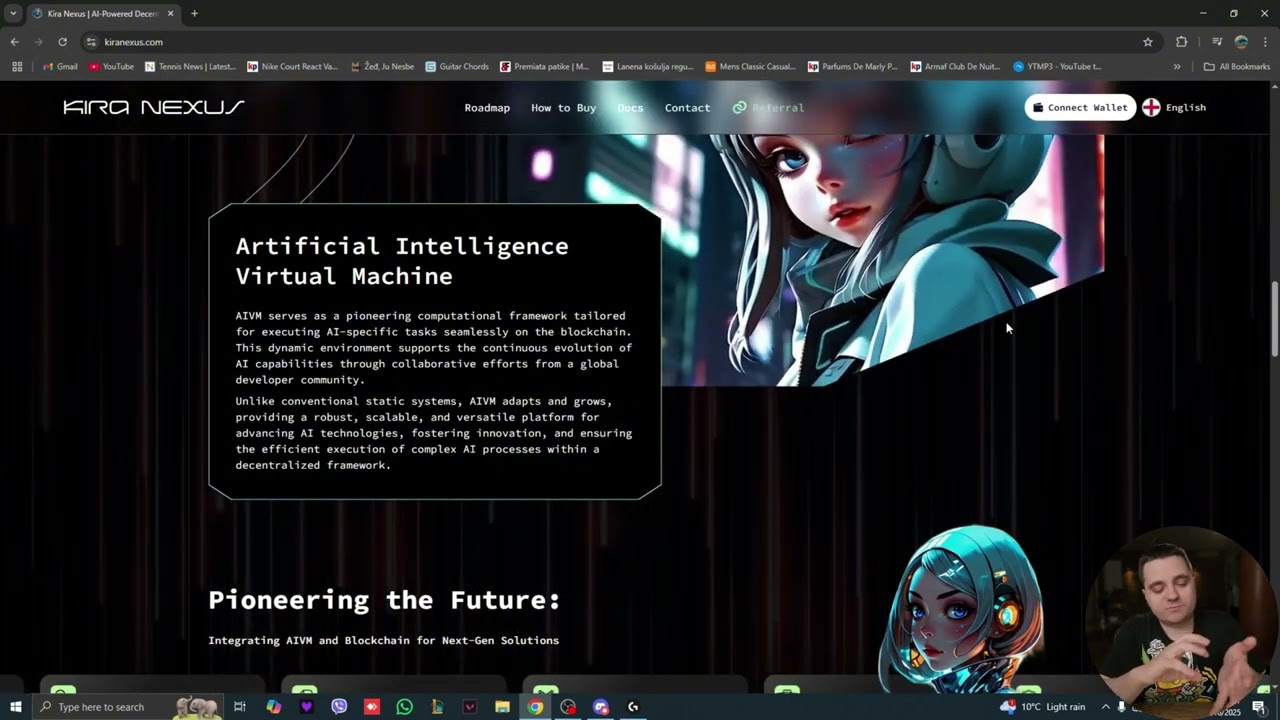Open Task View on the taskbar
The image size is (1280, 720).
(240, 707)
